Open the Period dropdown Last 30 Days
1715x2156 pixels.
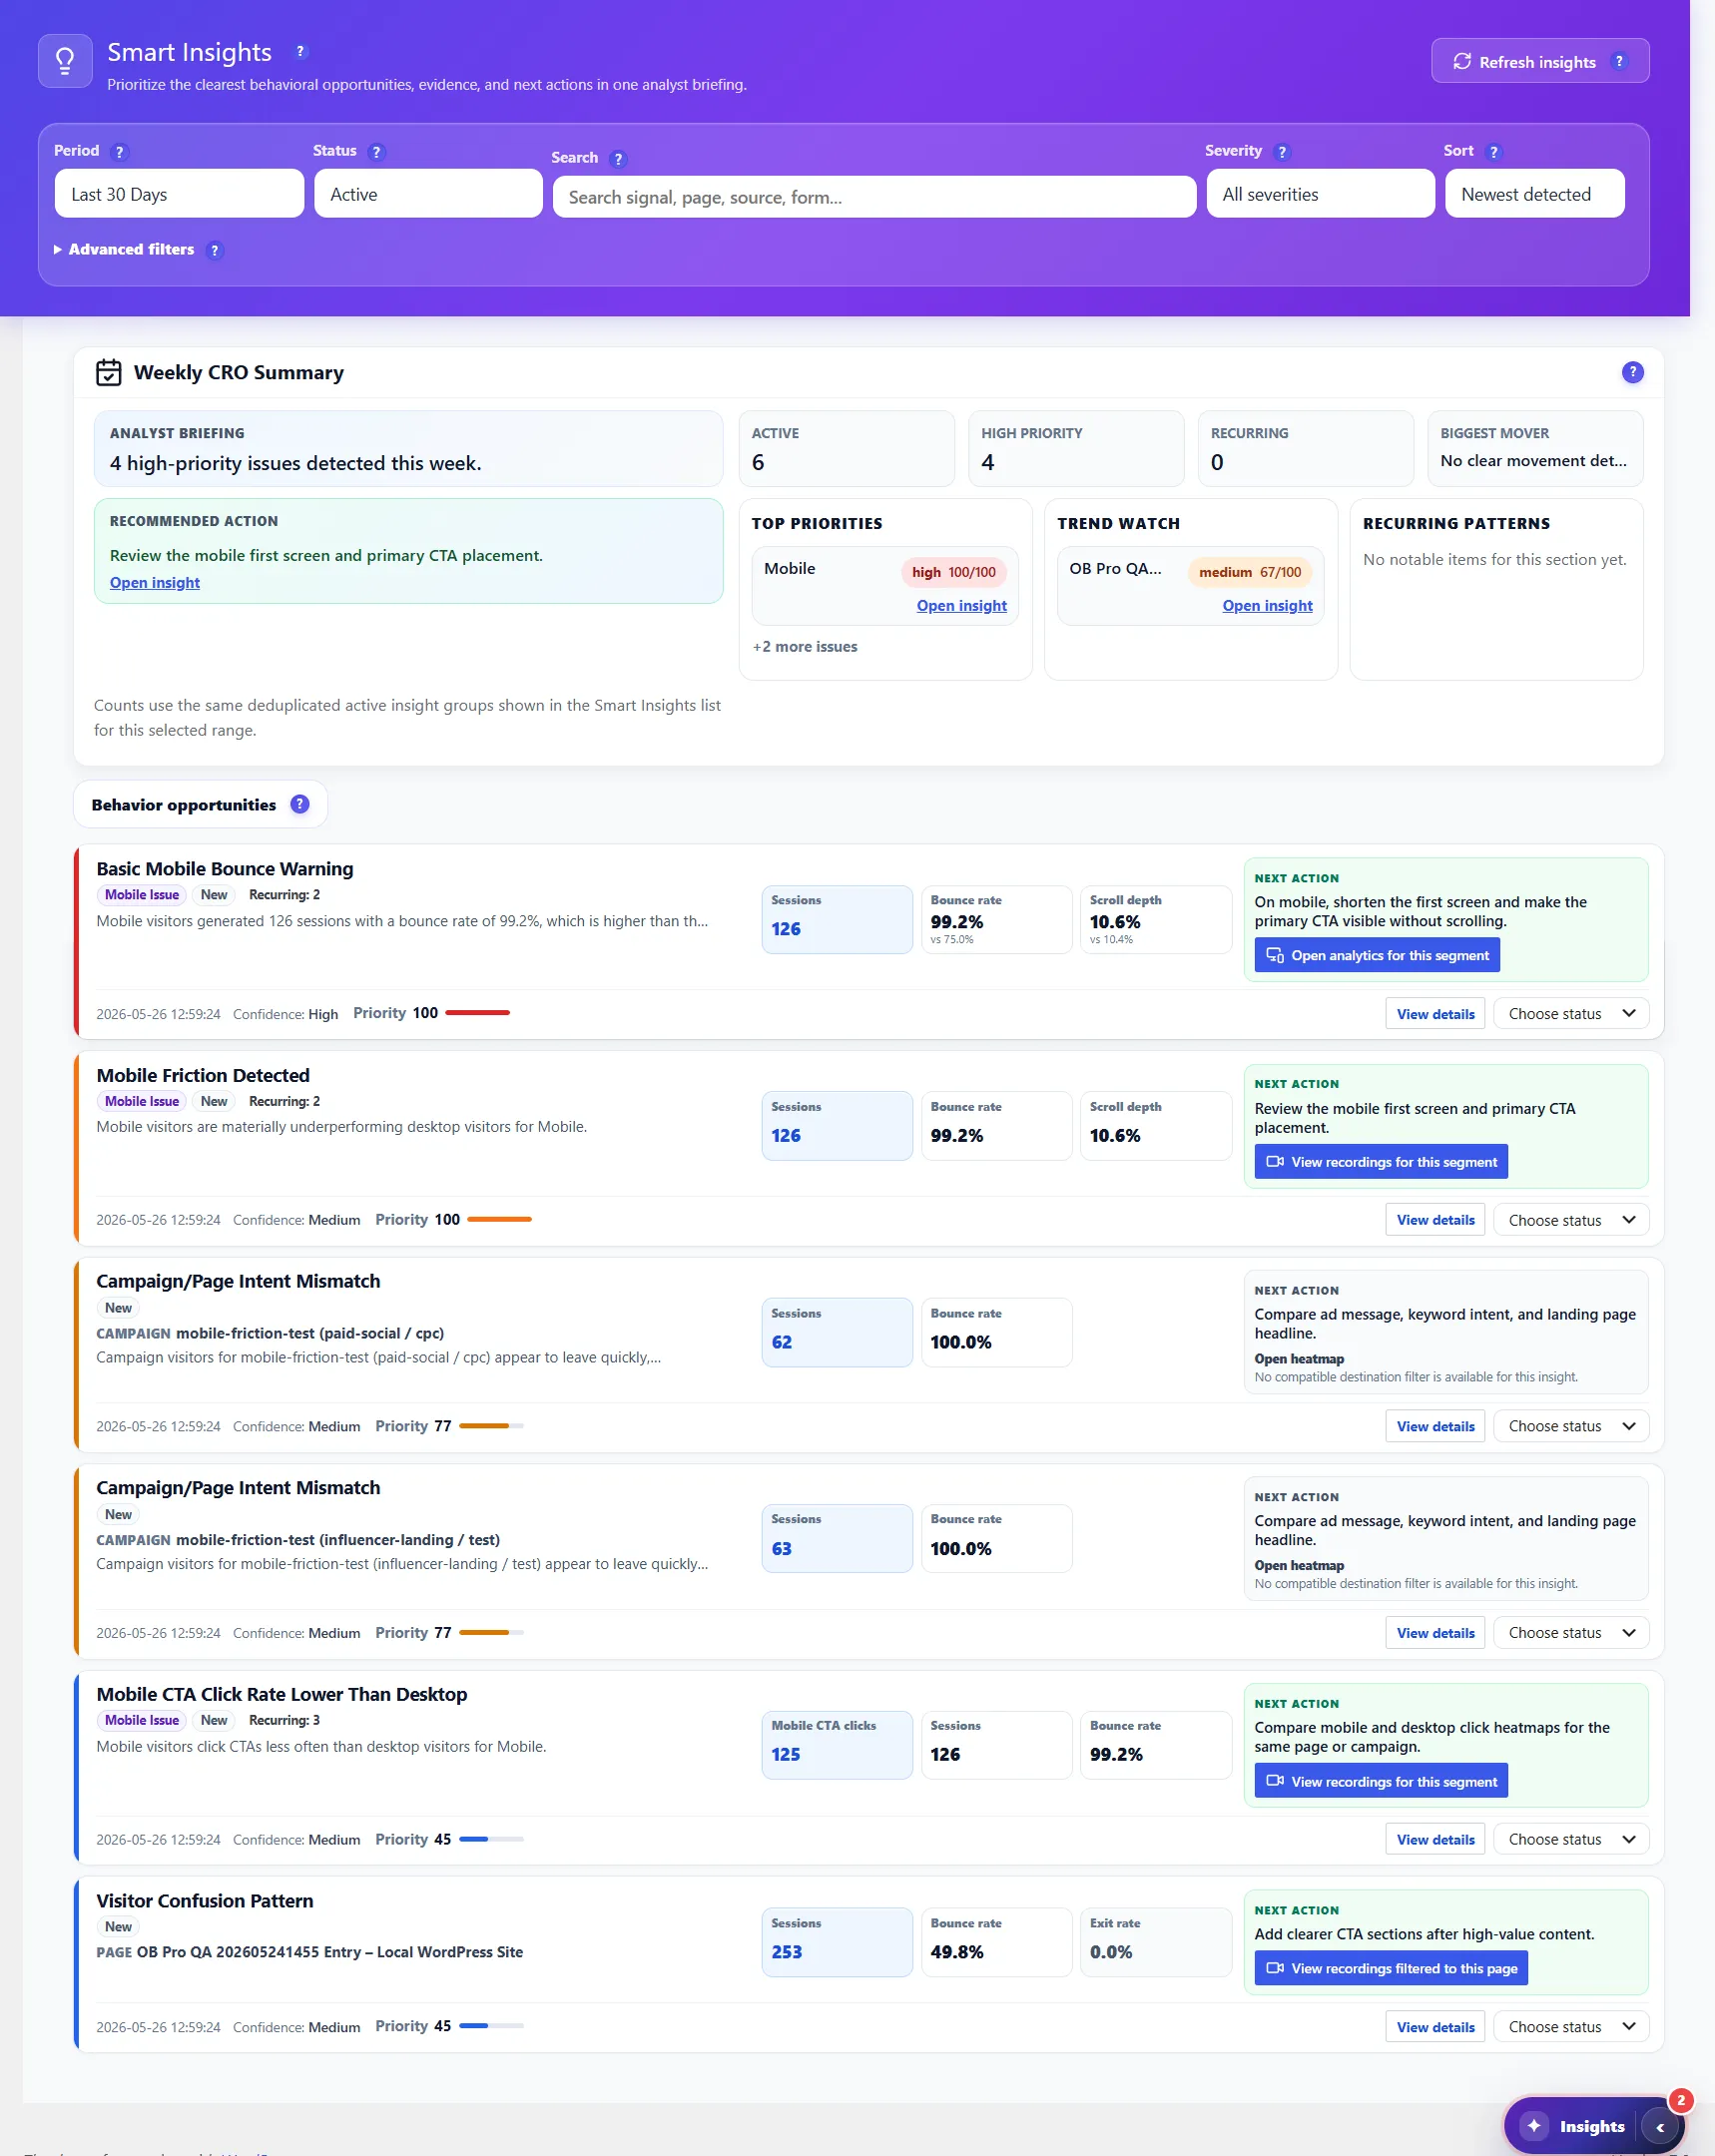[x=179, y=194]
